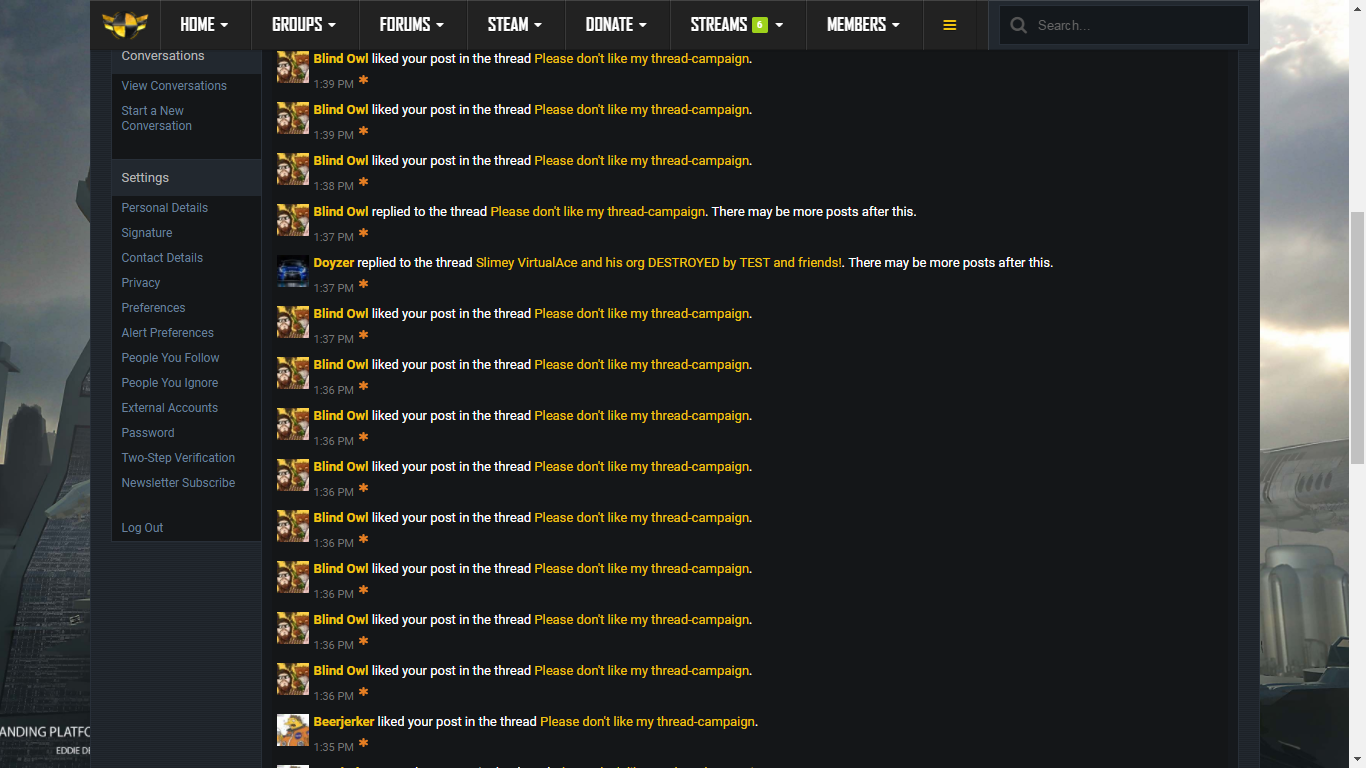Click the search magnifier icon
Image resolution: width=1366 pixels, height=768 pixels.
pyautogui.click(x=1018, y=25)
